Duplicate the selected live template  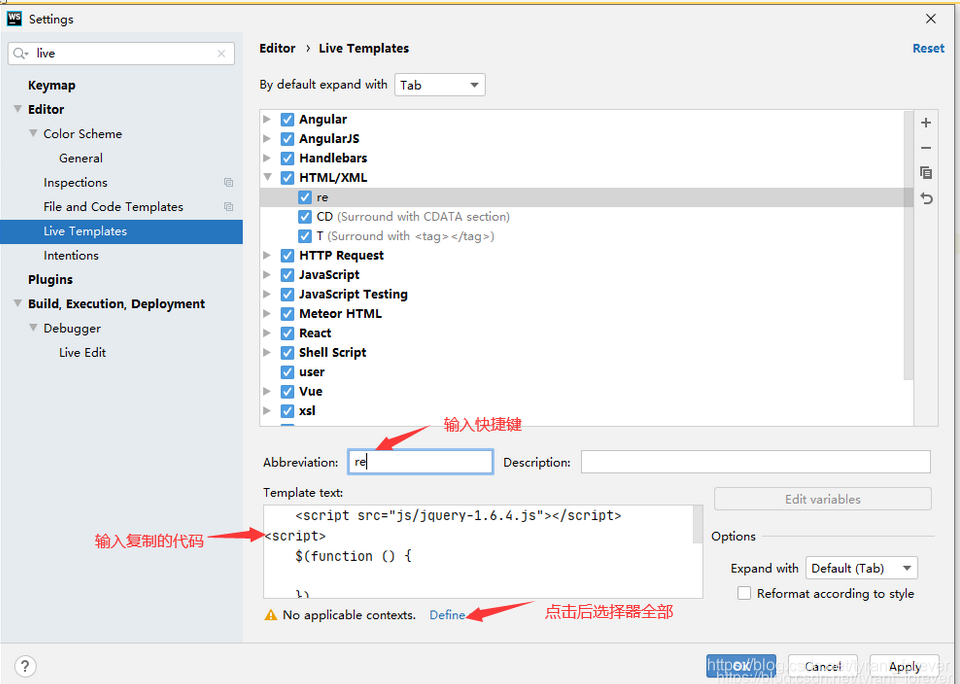(926, 173)
